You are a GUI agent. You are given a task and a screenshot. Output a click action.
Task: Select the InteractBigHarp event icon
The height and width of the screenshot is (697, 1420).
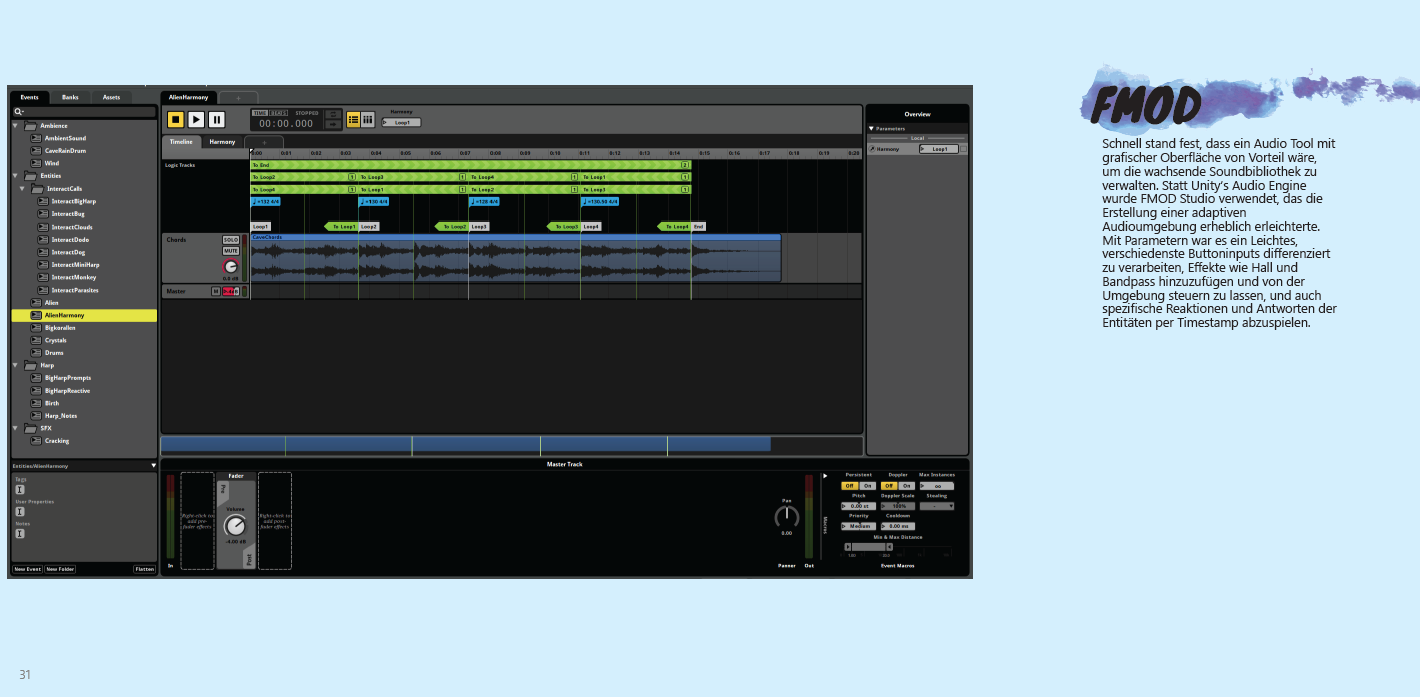click(x=43, y=201)
